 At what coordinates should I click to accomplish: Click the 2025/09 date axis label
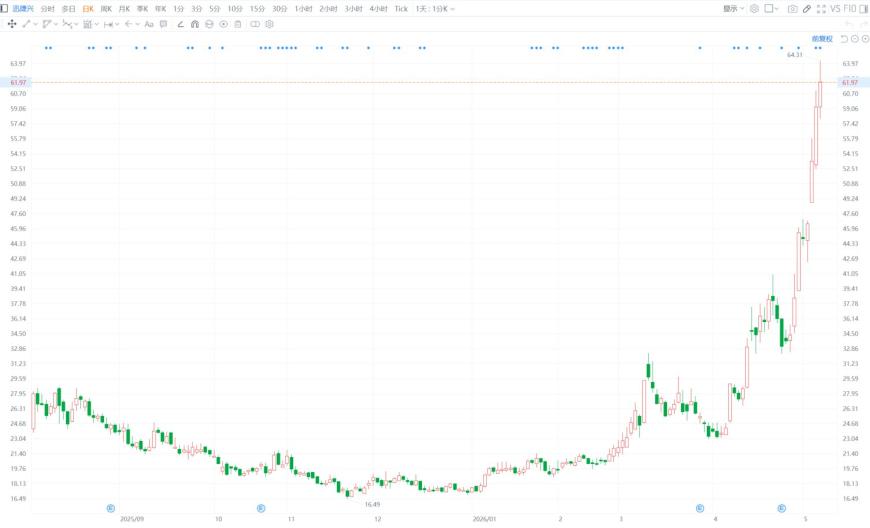coord(132,519)
